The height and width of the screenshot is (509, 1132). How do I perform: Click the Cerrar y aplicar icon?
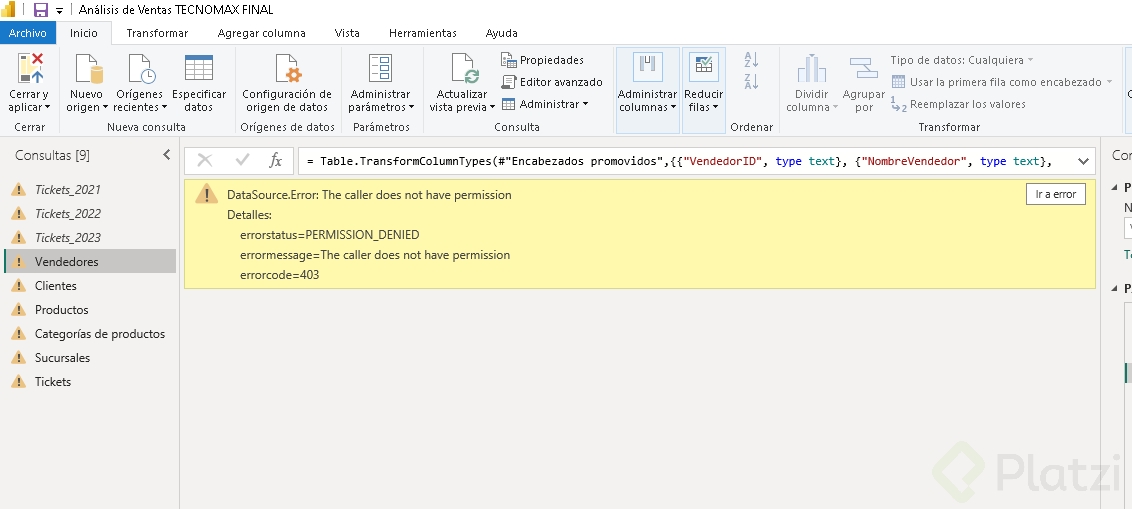click(x=29, y=68)
